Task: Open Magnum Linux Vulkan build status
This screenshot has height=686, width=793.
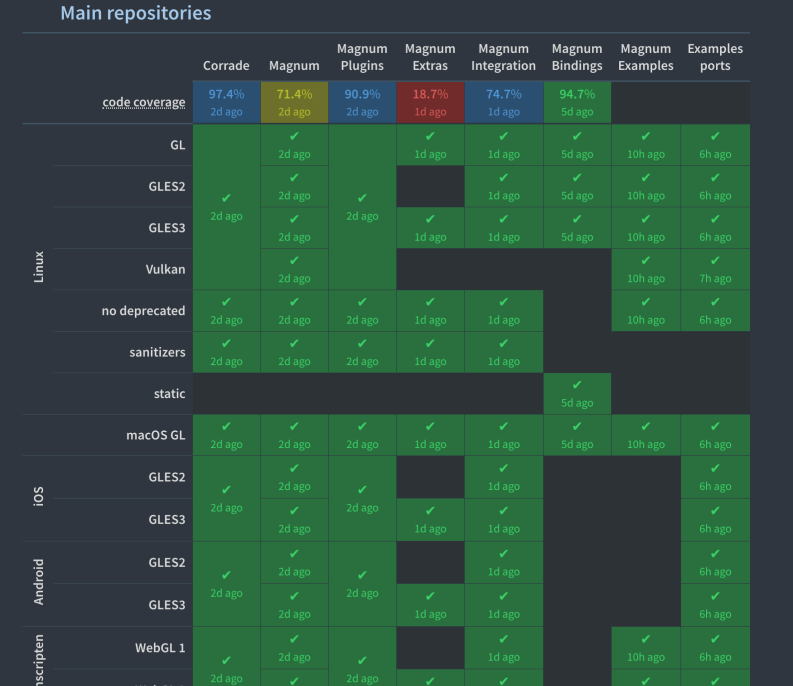Action: pyautogui.click(x=294, y=270)
